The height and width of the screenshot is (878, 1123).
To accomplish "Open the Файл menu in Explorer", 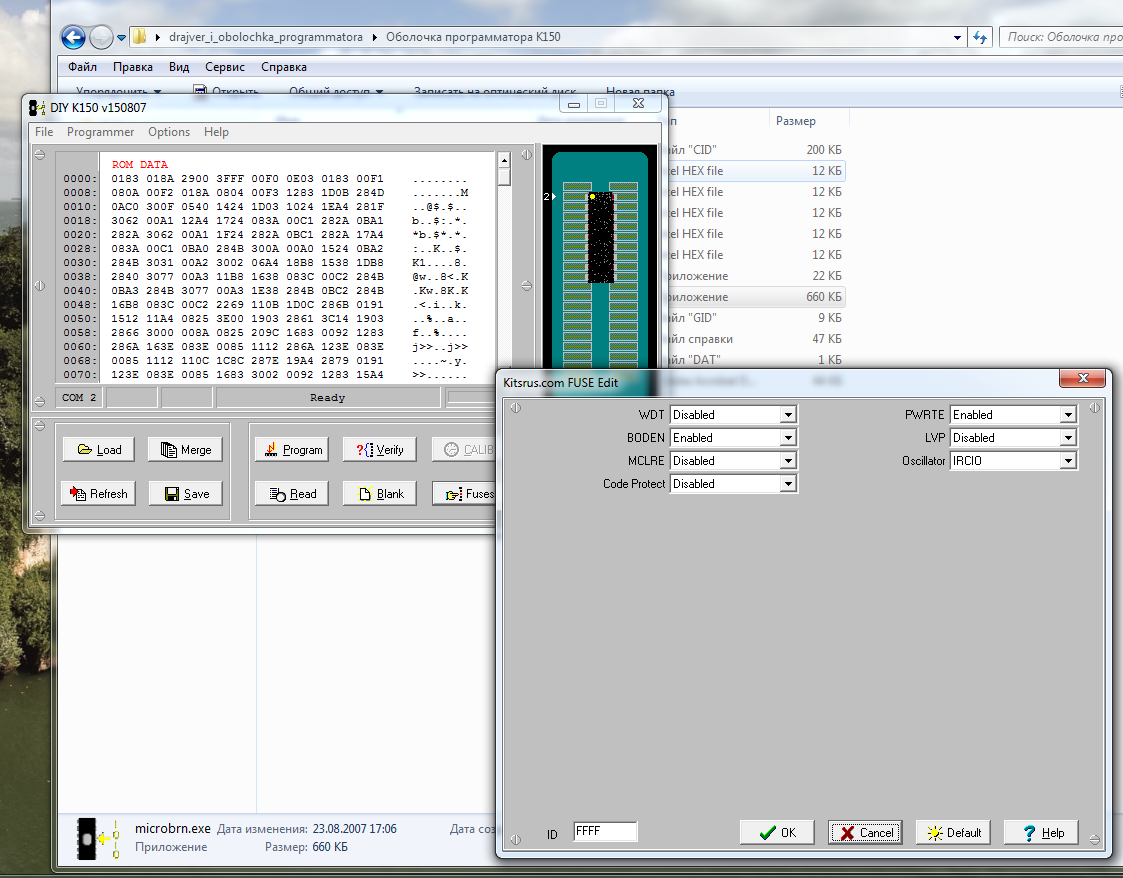I will point(82,67).
